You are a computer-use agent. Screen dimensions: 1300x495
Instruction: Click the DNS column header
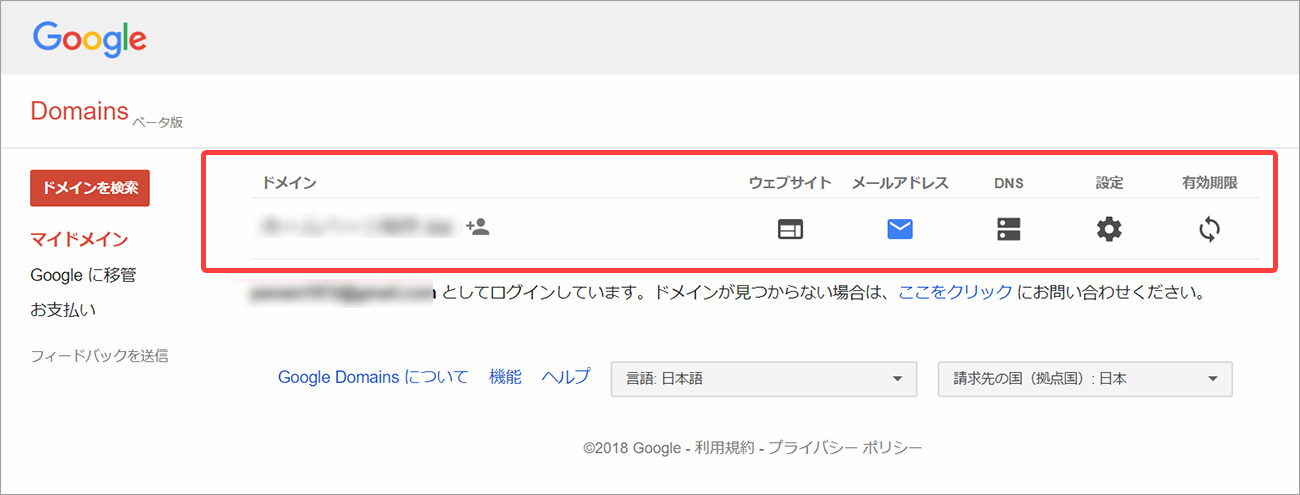pyautogui.click(x=1009, y=183)
